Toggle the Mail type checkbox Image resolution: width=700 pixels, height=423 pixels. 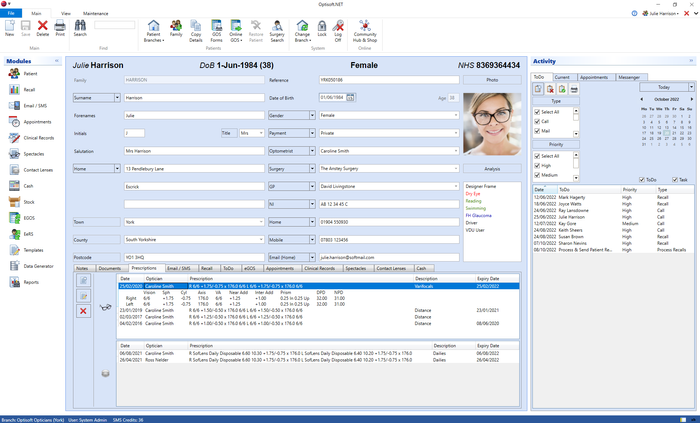coord(537,131)
